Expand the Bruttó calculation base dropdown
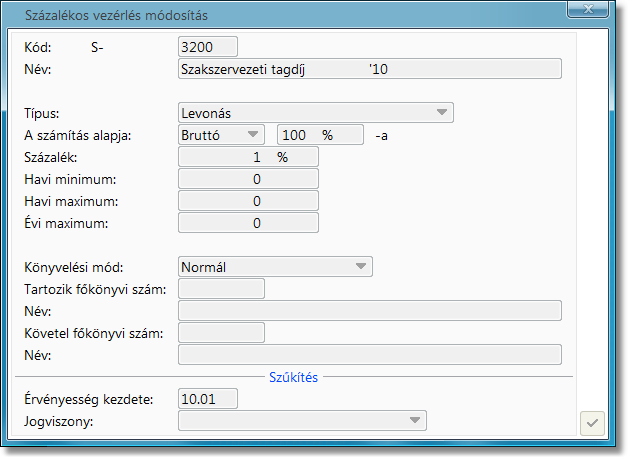628x459 pixels. click(x=220, y=135)
